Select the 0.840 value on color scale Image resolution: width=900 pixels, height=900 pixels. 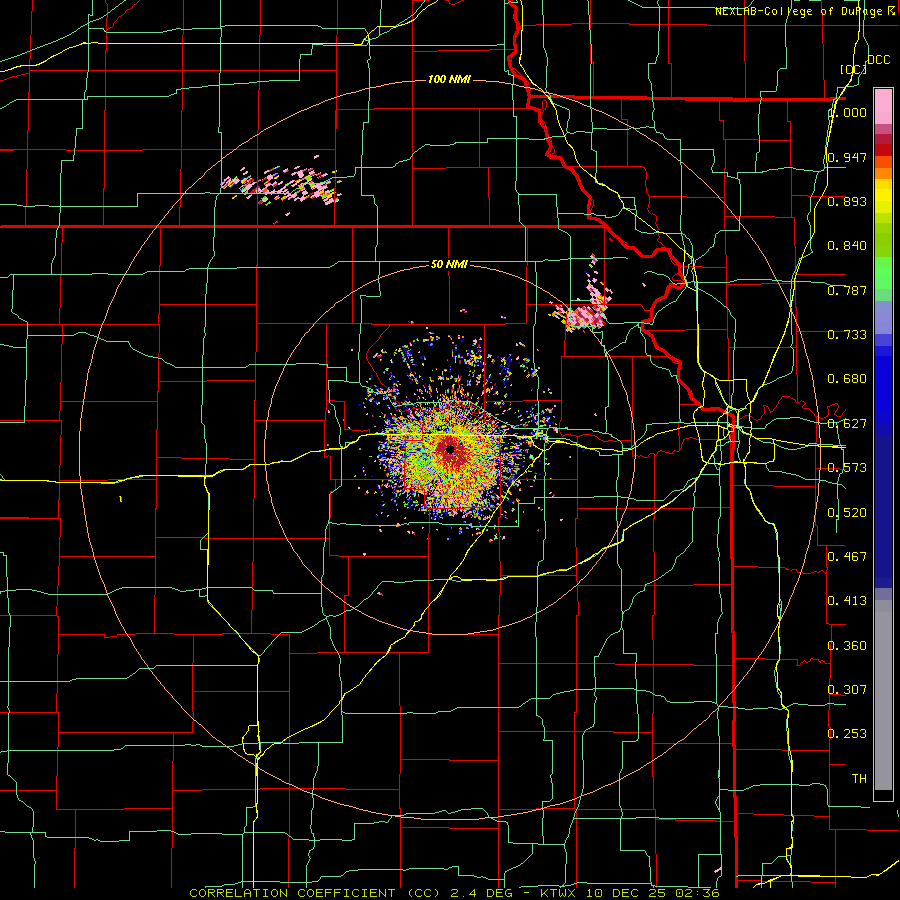click(x=847, y=246)
